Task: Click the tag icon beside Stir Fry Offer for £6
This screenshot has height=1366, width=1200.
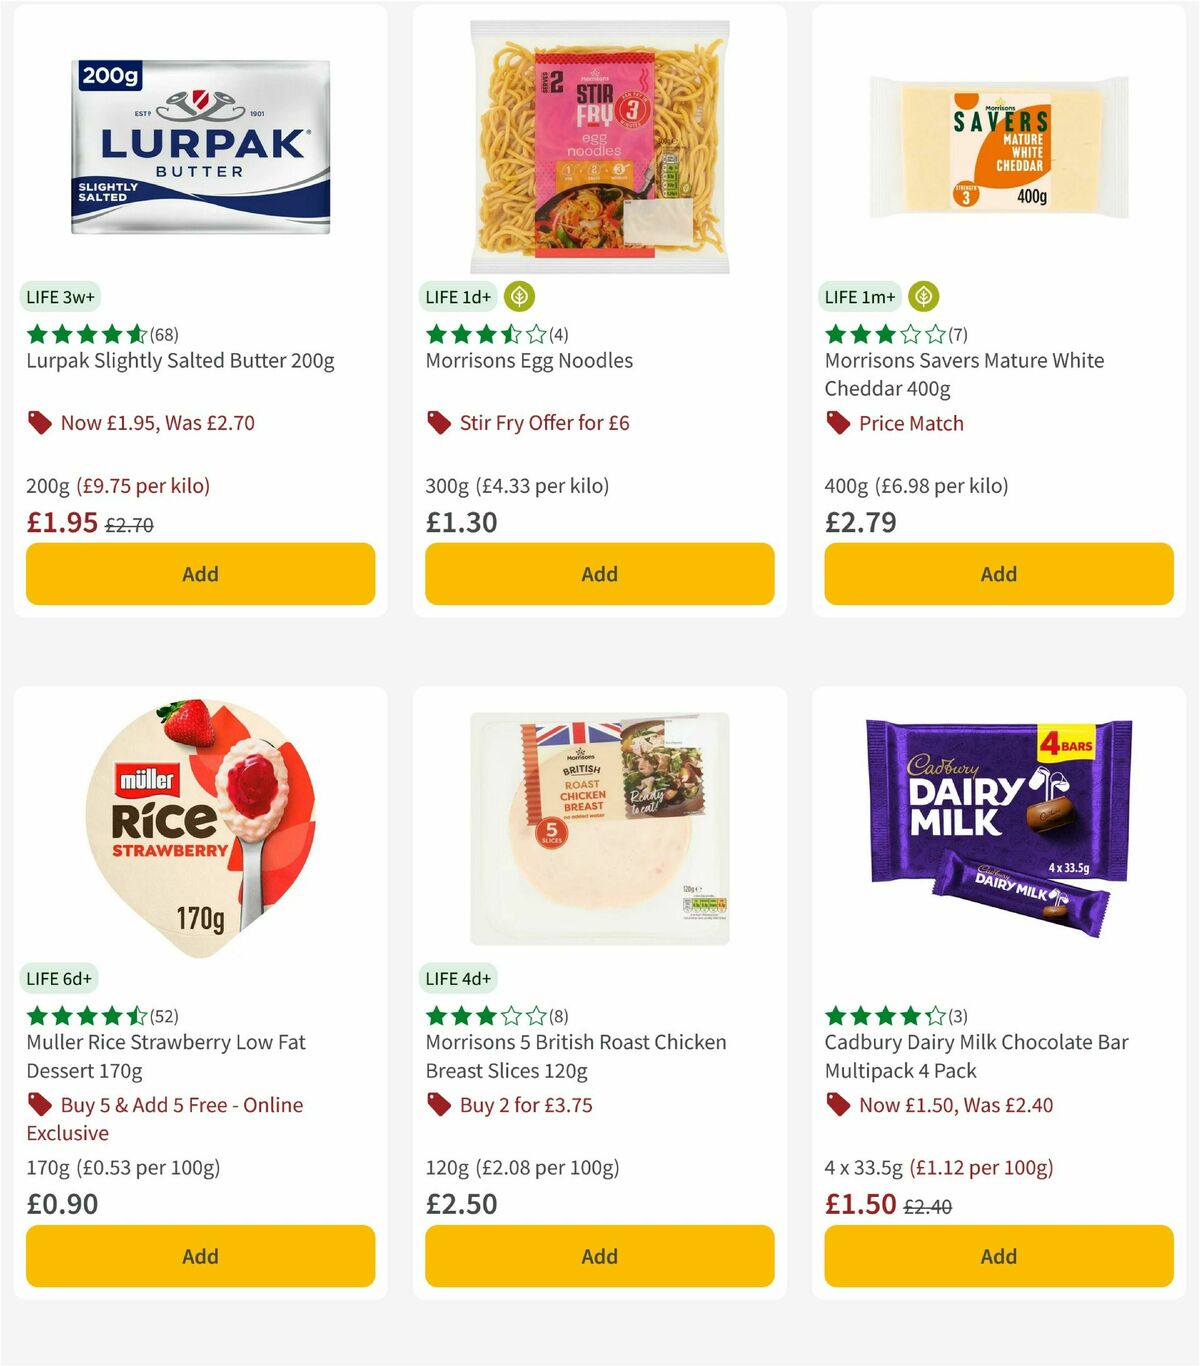Action: [438, 422]
